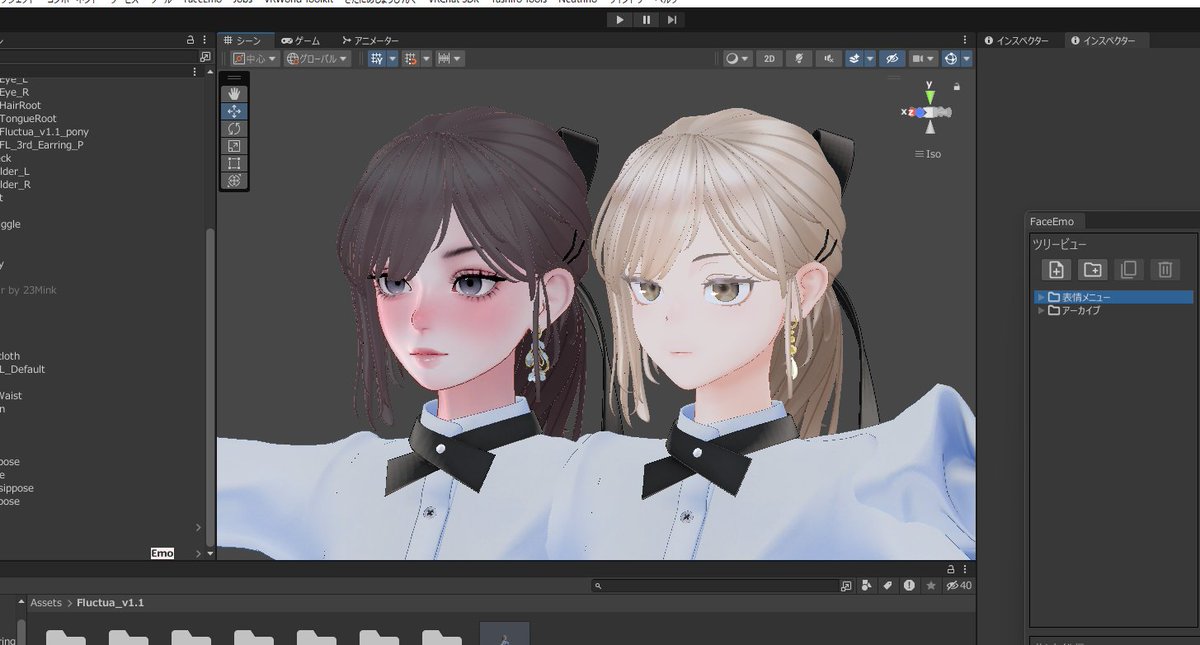1200x645 pixels.
Task: Toggle hidden objects scene visibility button
Action: [893, 59]
